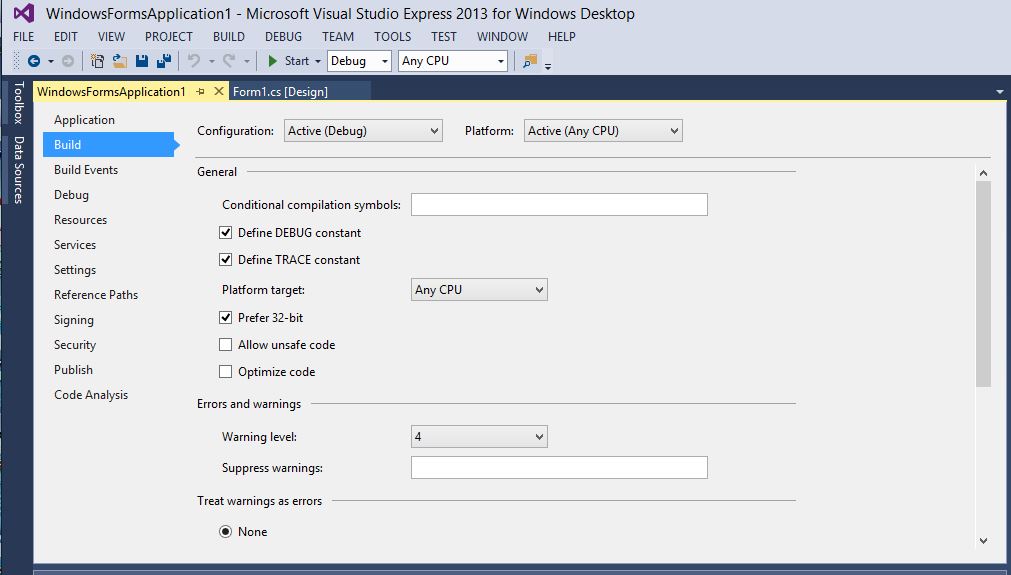This screenshot has width=1011, height=575.
Task: Open the PROJECT menu
Action: tap(169, 37)
